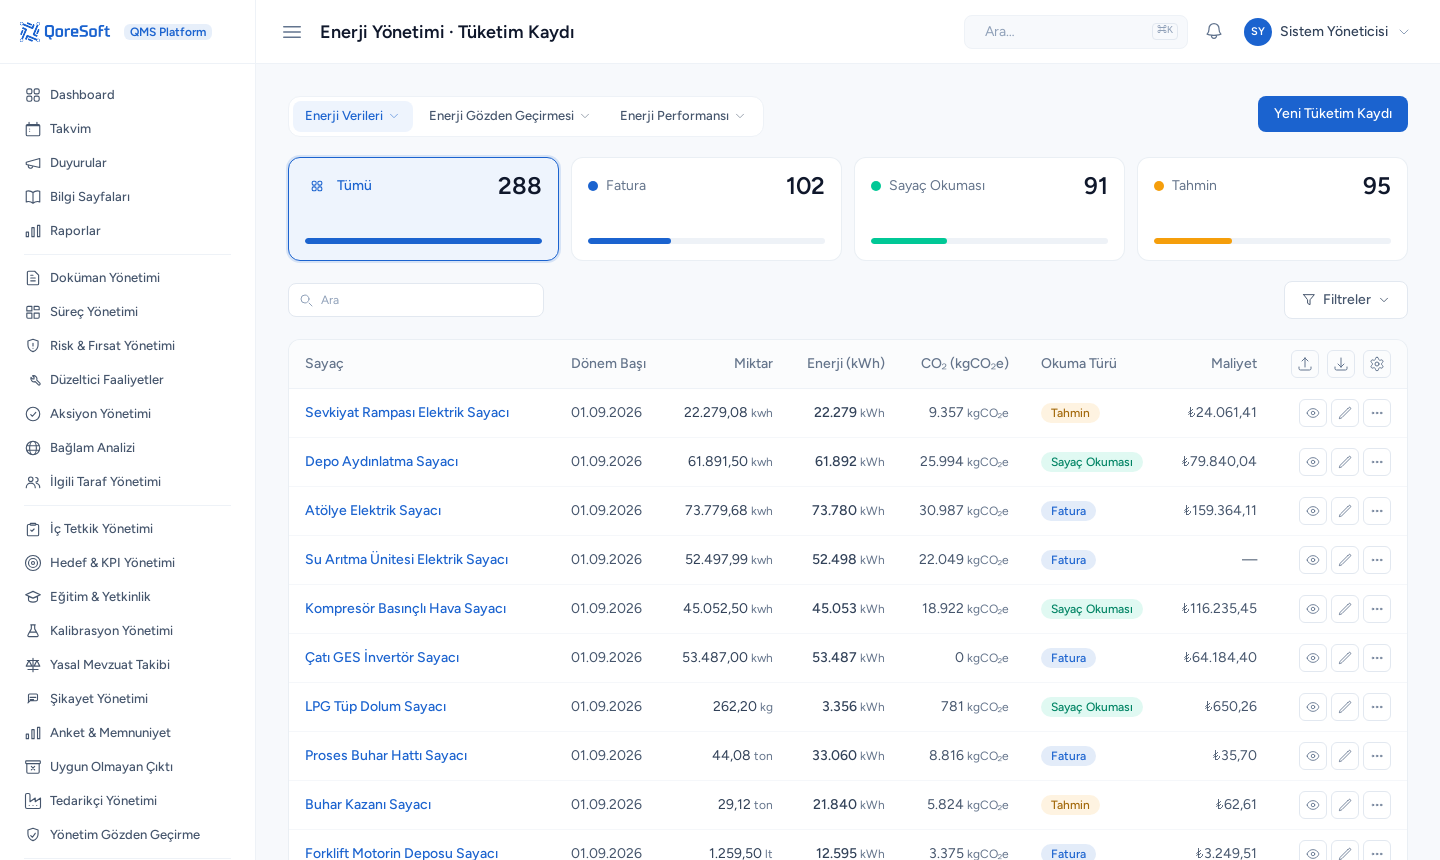The image size is (1440, 860).
Task: Open Dashboard in the sidebar
Action: point(128,95)
